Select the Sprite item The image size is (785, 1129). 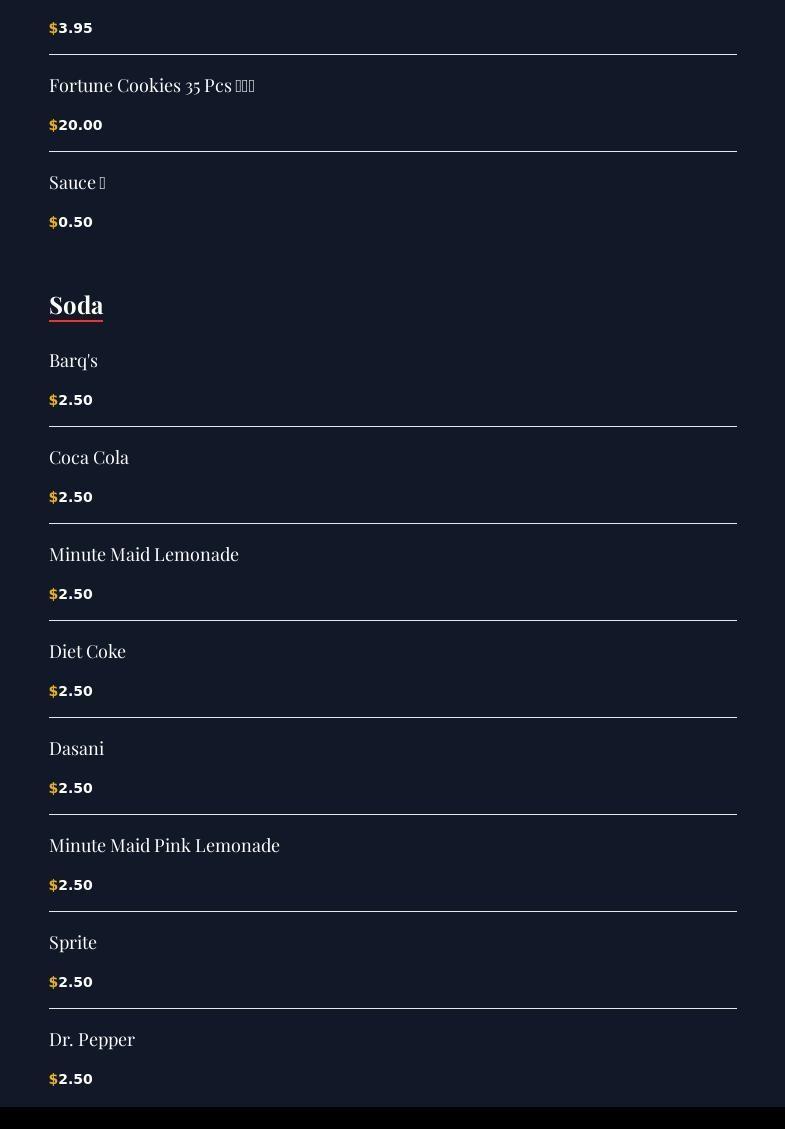[x=73, y=943]
